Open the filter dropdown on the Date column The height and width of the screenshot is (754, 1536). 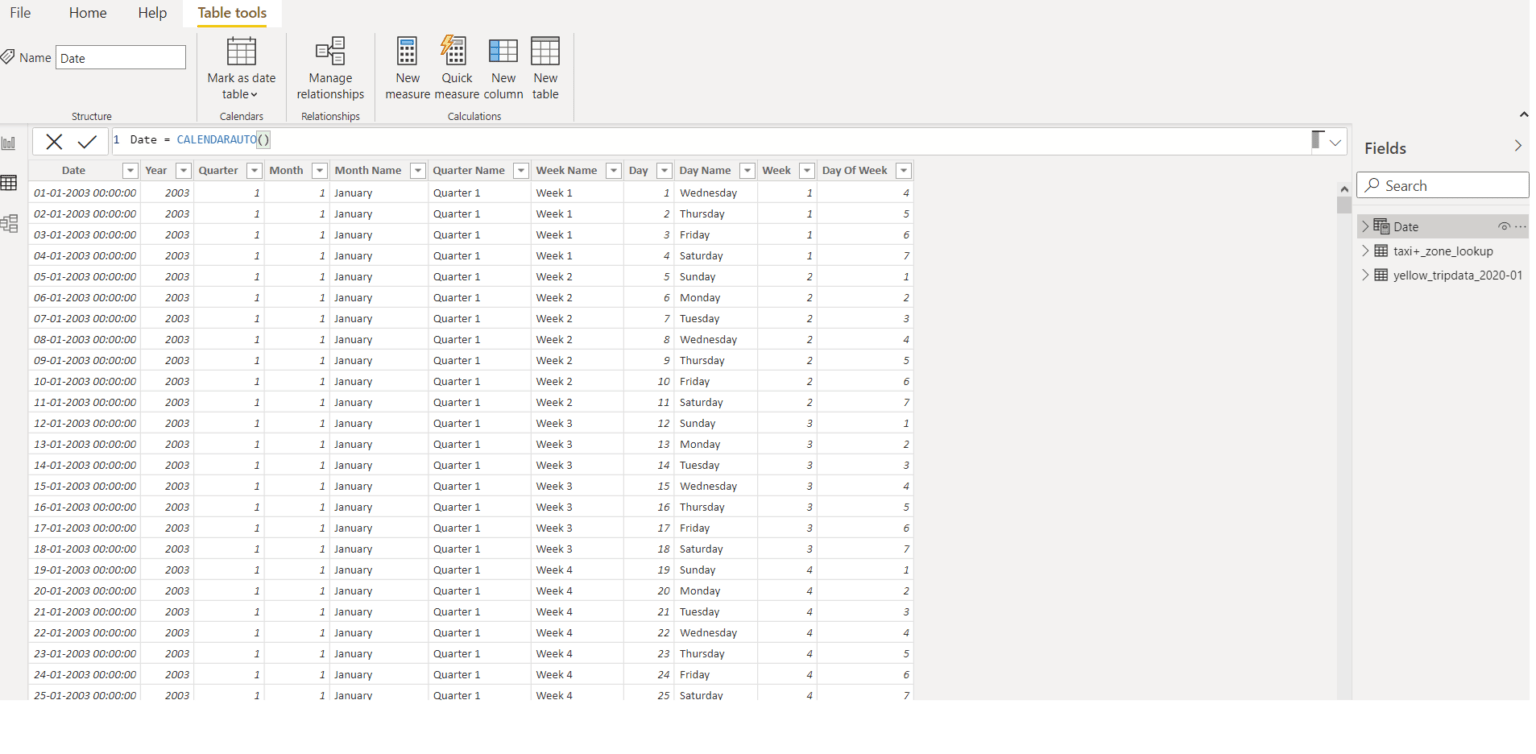[130, 170]
